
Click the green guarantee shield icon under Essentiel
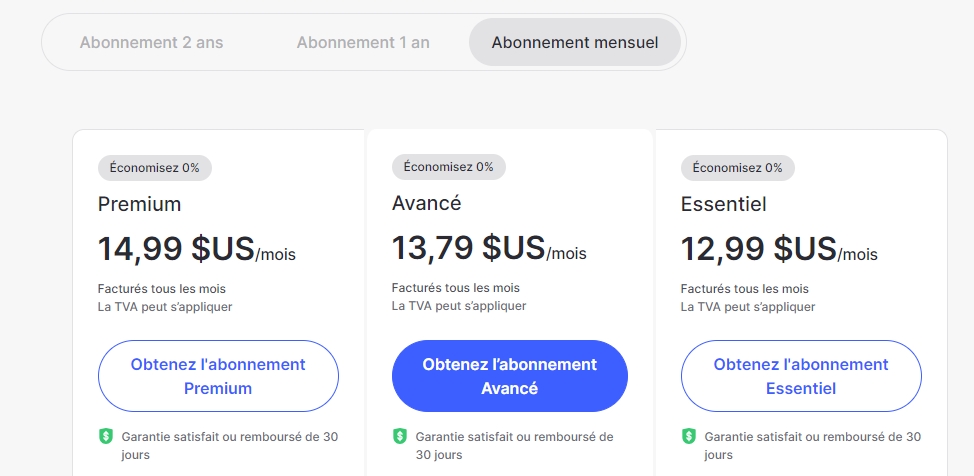(688, 436)
